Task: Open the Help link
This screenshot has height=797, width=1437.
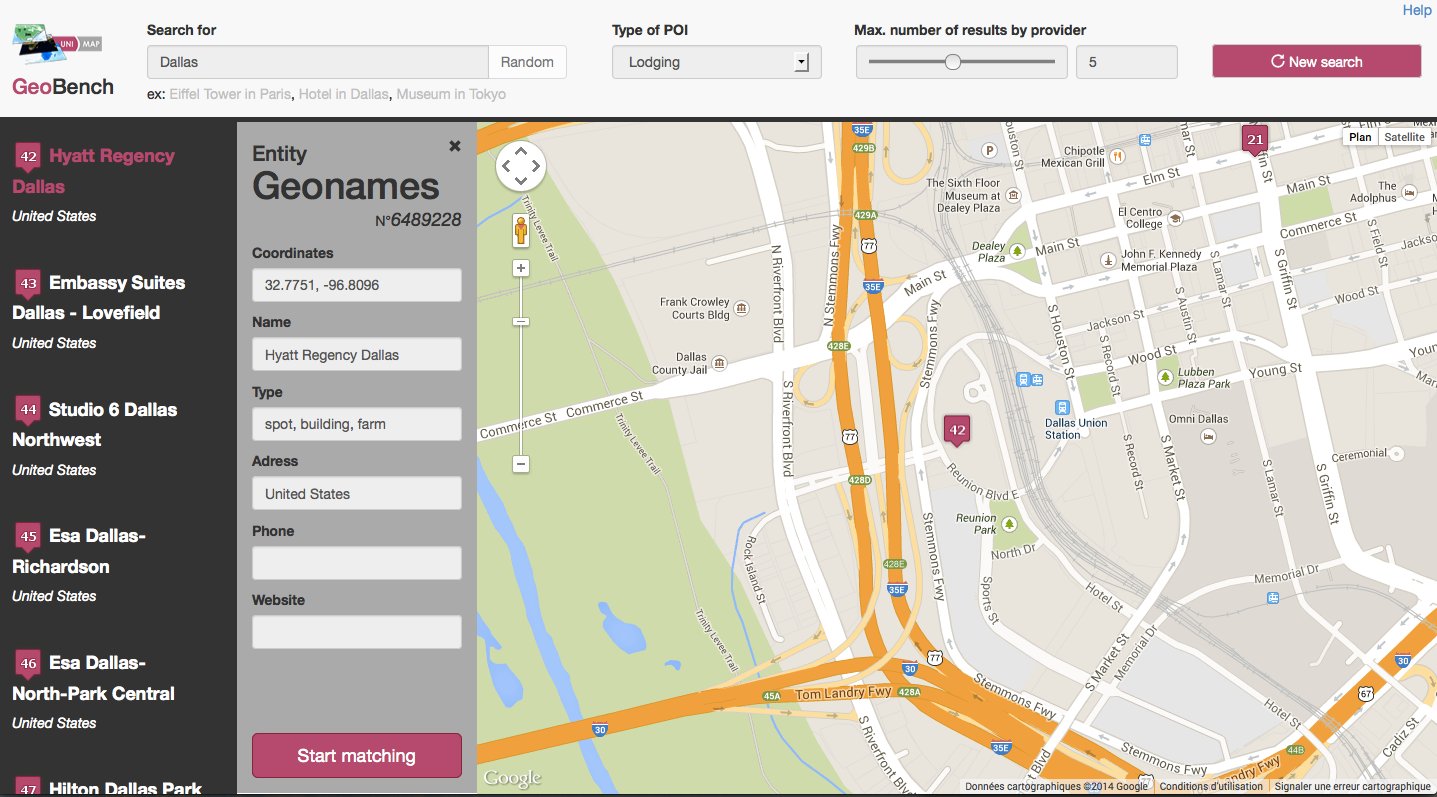Action: tap(1417, 10)
